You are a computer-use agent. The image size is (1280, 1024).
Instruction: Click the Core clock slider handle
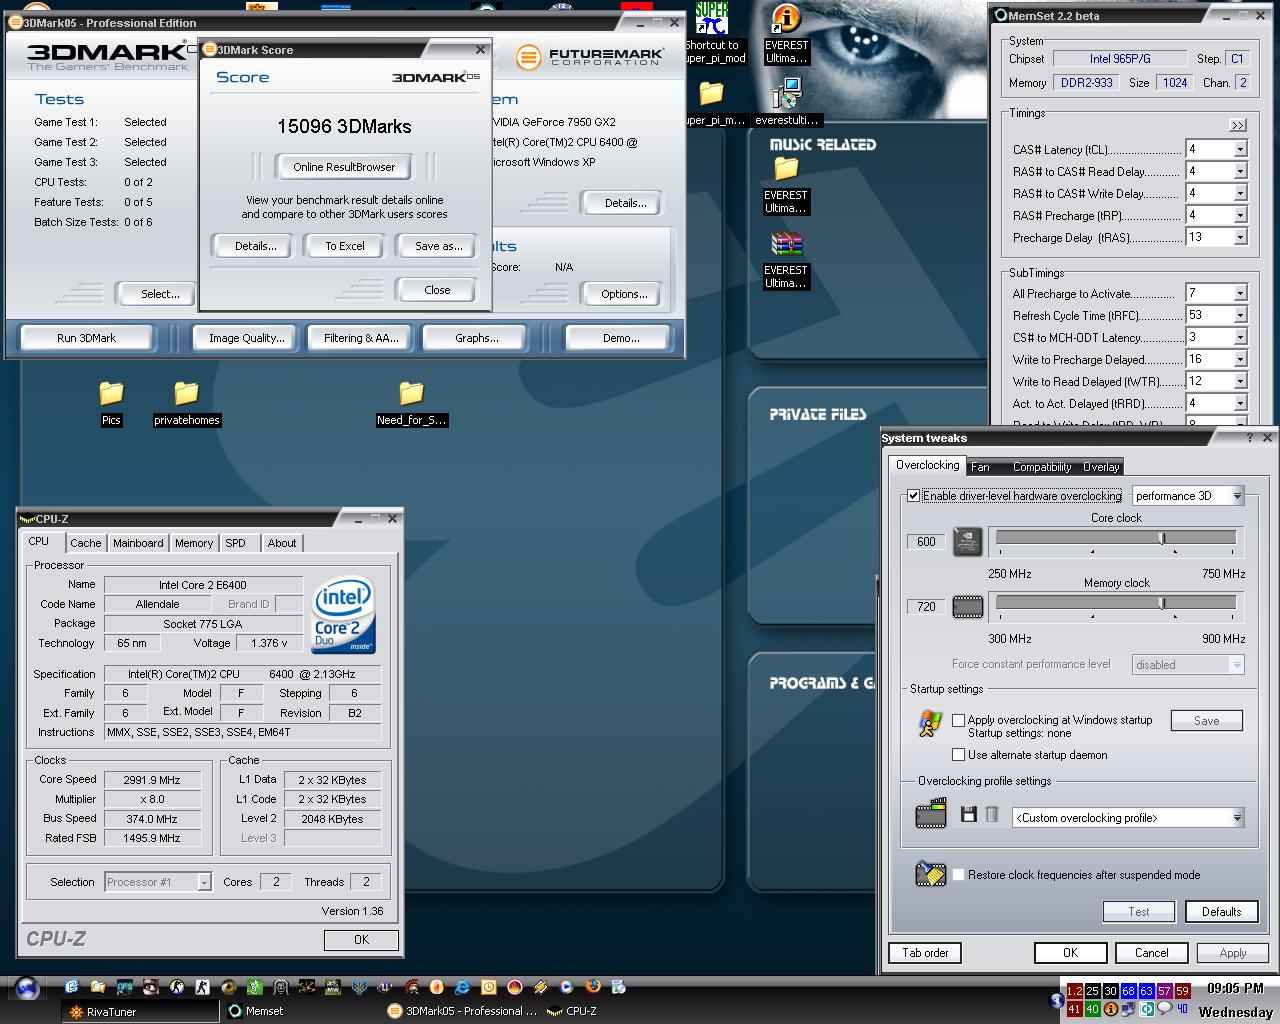coord(1162,538)
